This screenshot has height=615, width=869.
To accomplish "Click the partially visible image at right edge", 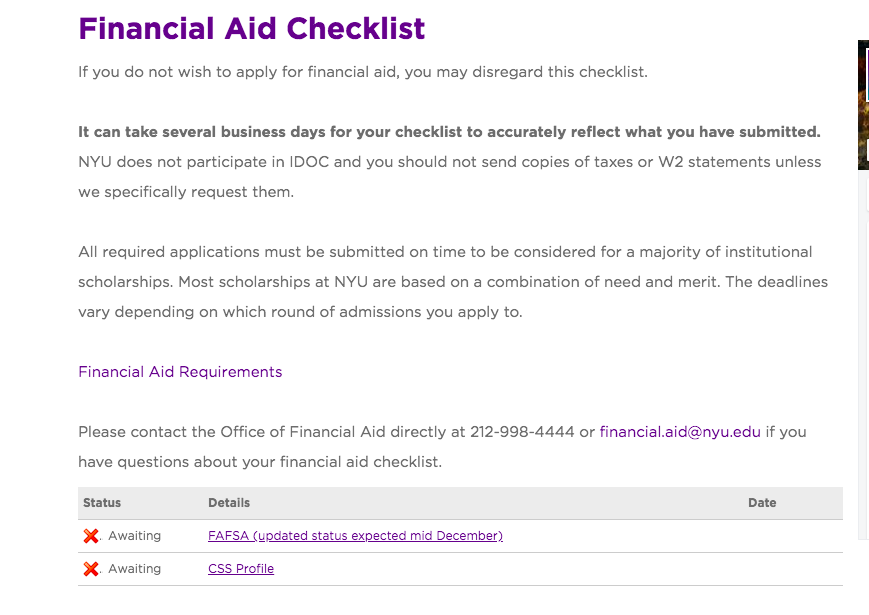I will pyautogui.click(x=863, y=105).
